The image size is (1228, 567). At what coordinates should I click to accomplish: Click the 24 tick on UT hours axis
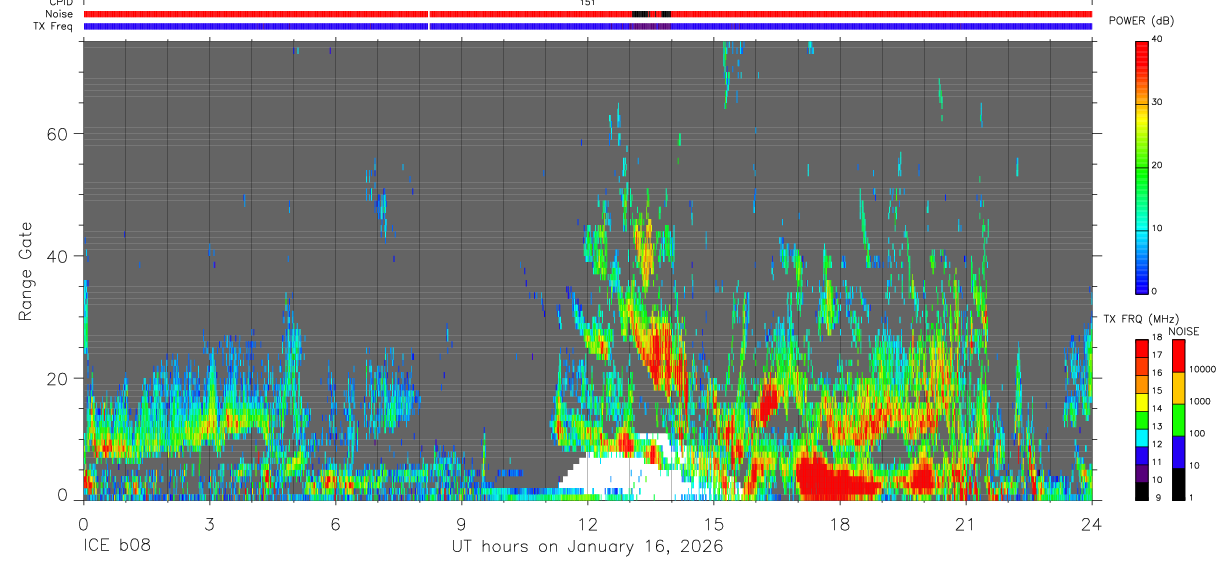1092,524
